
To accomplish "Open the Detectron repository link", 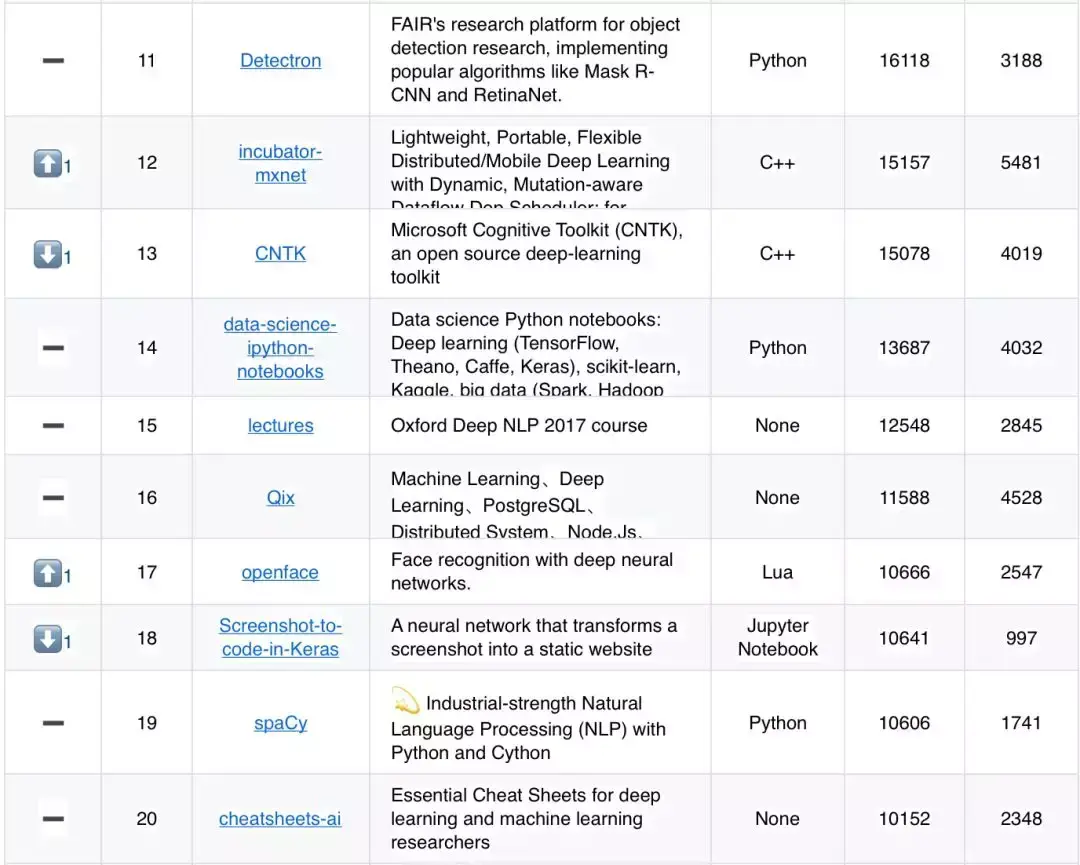I will pos(280,61).
